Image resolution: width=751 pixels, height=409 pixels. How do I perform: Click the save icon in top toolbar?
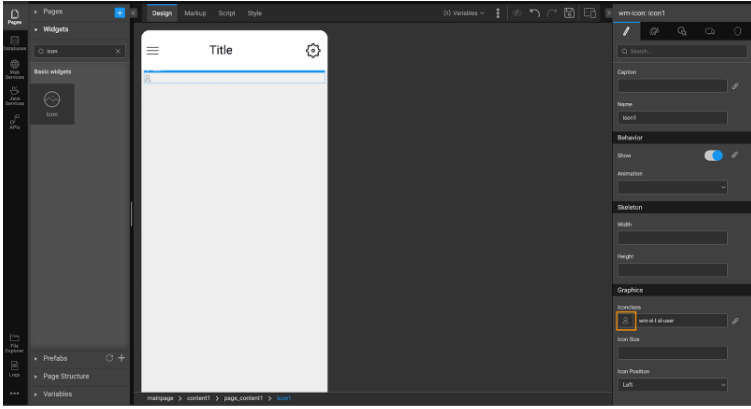click(x=568, y=13)
